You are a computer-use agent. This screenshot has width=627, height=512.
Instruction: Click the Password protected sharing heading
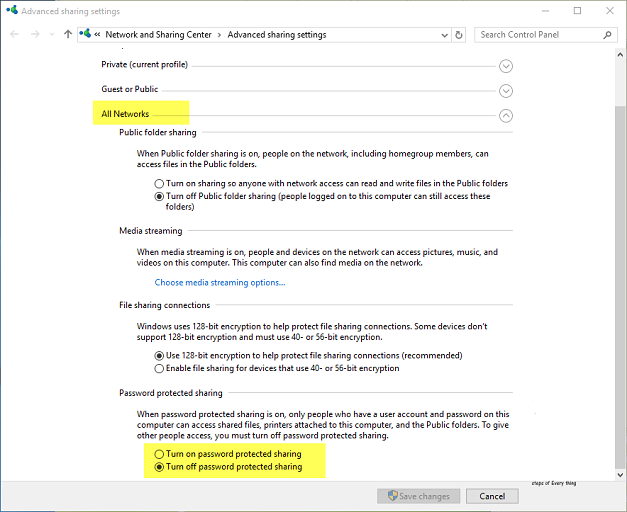click(x=171, y=393)
